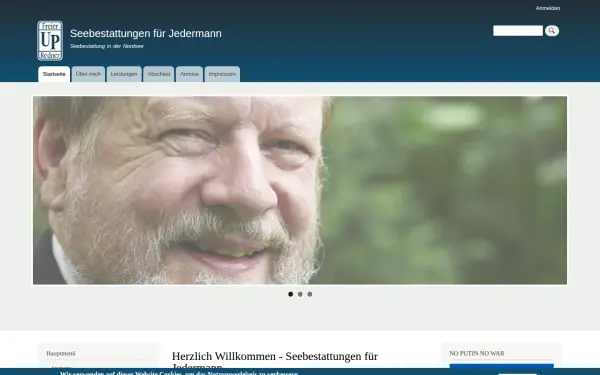Go to the Abschied tab
The image size is (600, 375).
(159, 74)
